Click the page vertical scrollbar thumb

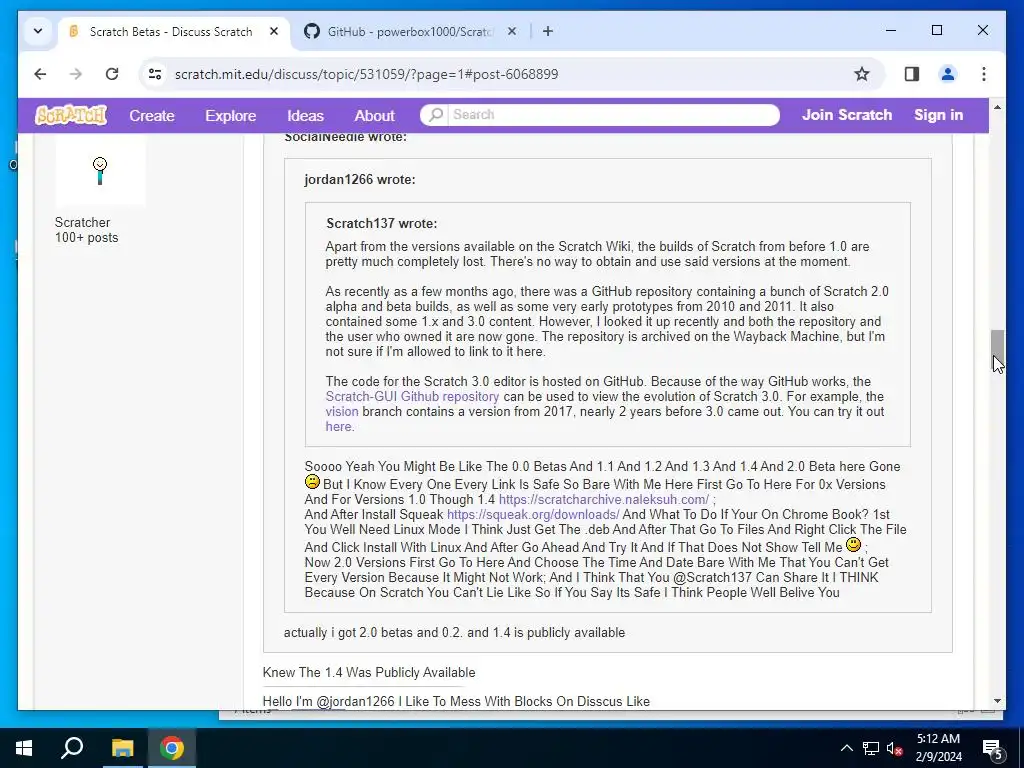click(997, 349)
